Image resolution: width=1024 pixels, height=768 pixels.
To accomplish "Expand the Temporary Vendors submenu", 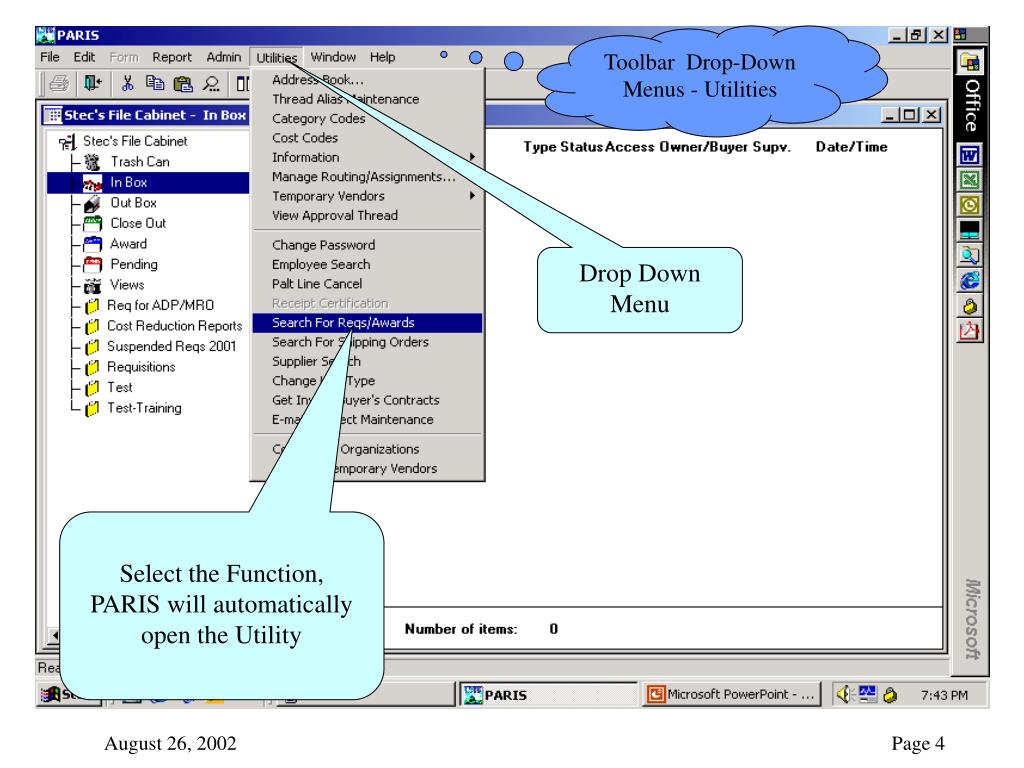I will coord(368,196).
